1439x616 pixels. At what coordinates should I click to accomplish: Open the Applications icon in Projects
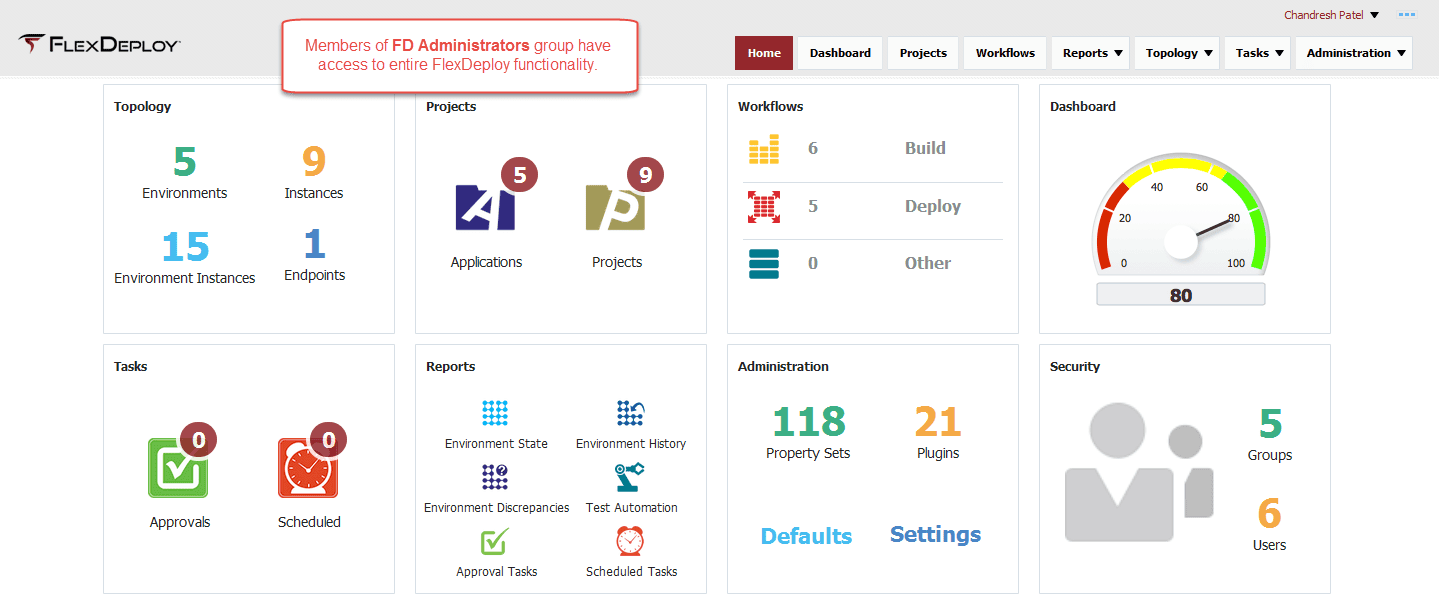[x=487, y=206]
